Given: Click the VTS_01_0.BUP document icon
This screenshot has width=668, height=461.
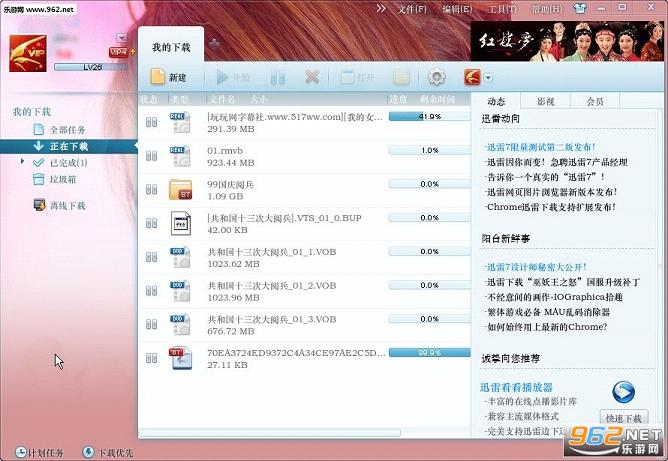Looking at the screenshot, I should [x=181, y=223].
